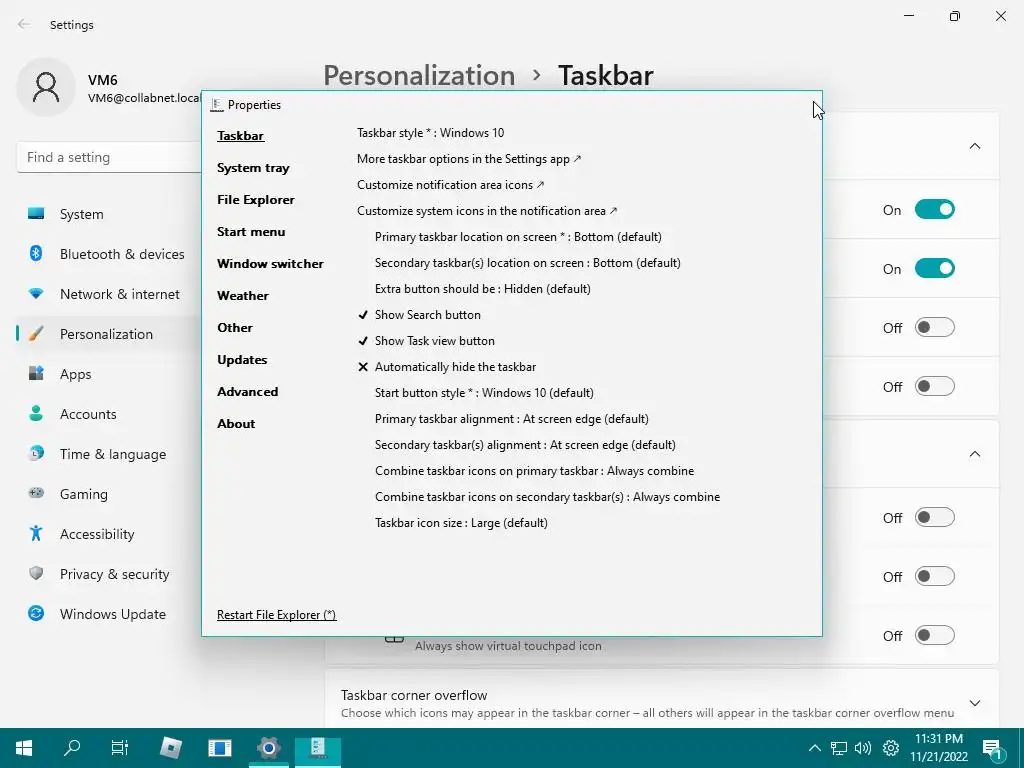Change Primary taskbar alignment option
Screen dimensions: 1024x768
(511, 419)
